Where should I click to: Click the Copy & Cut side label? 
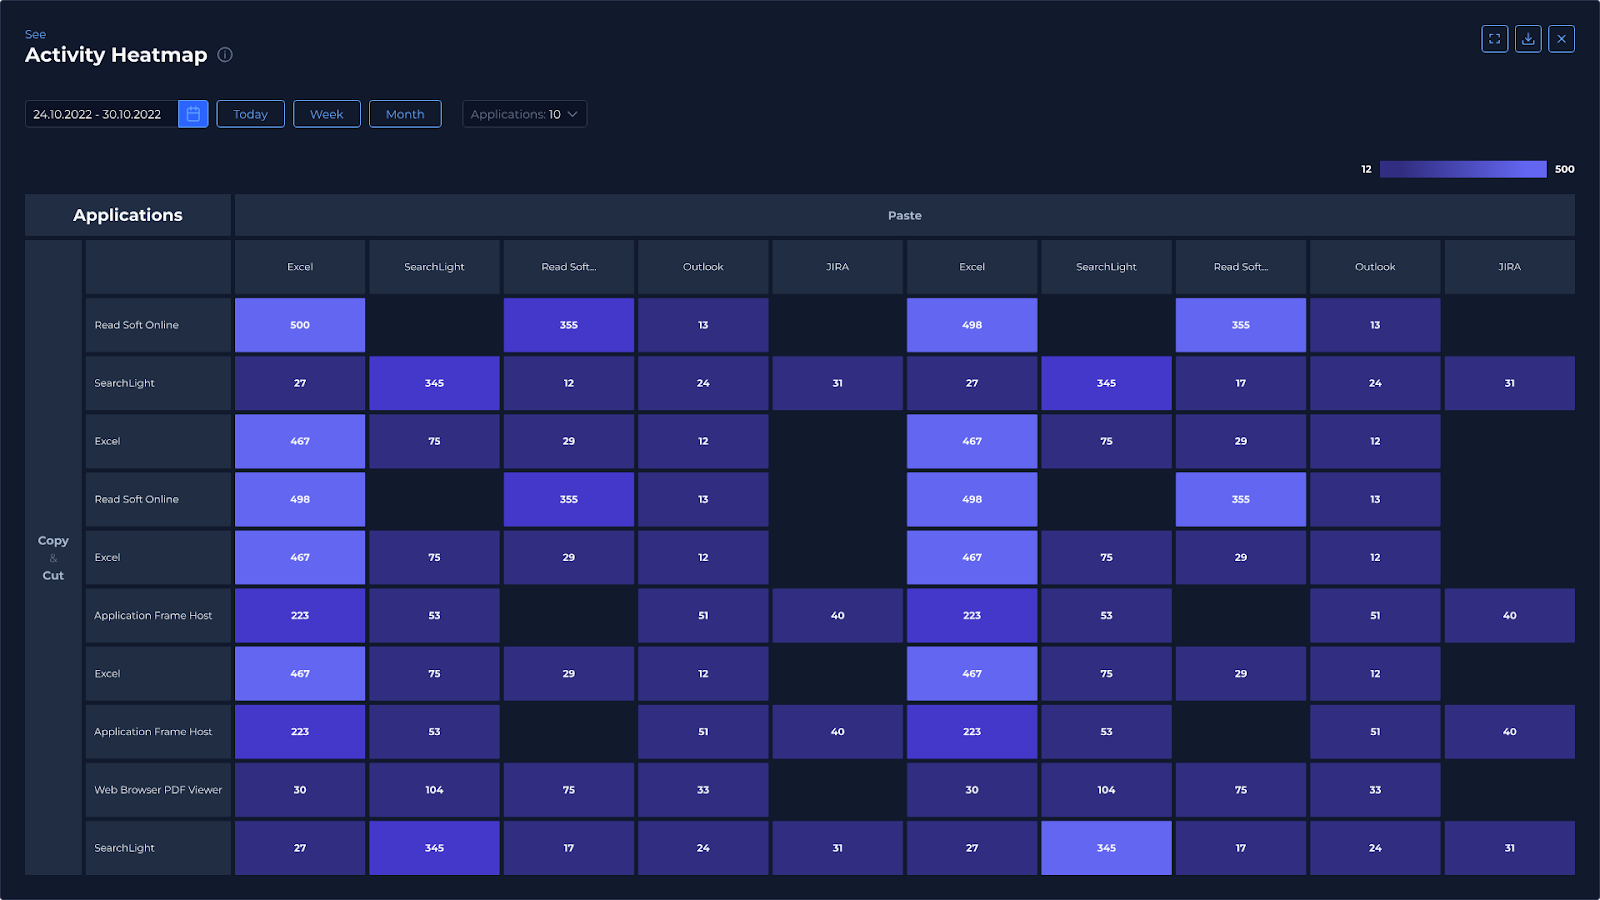(x=53, y=558)
